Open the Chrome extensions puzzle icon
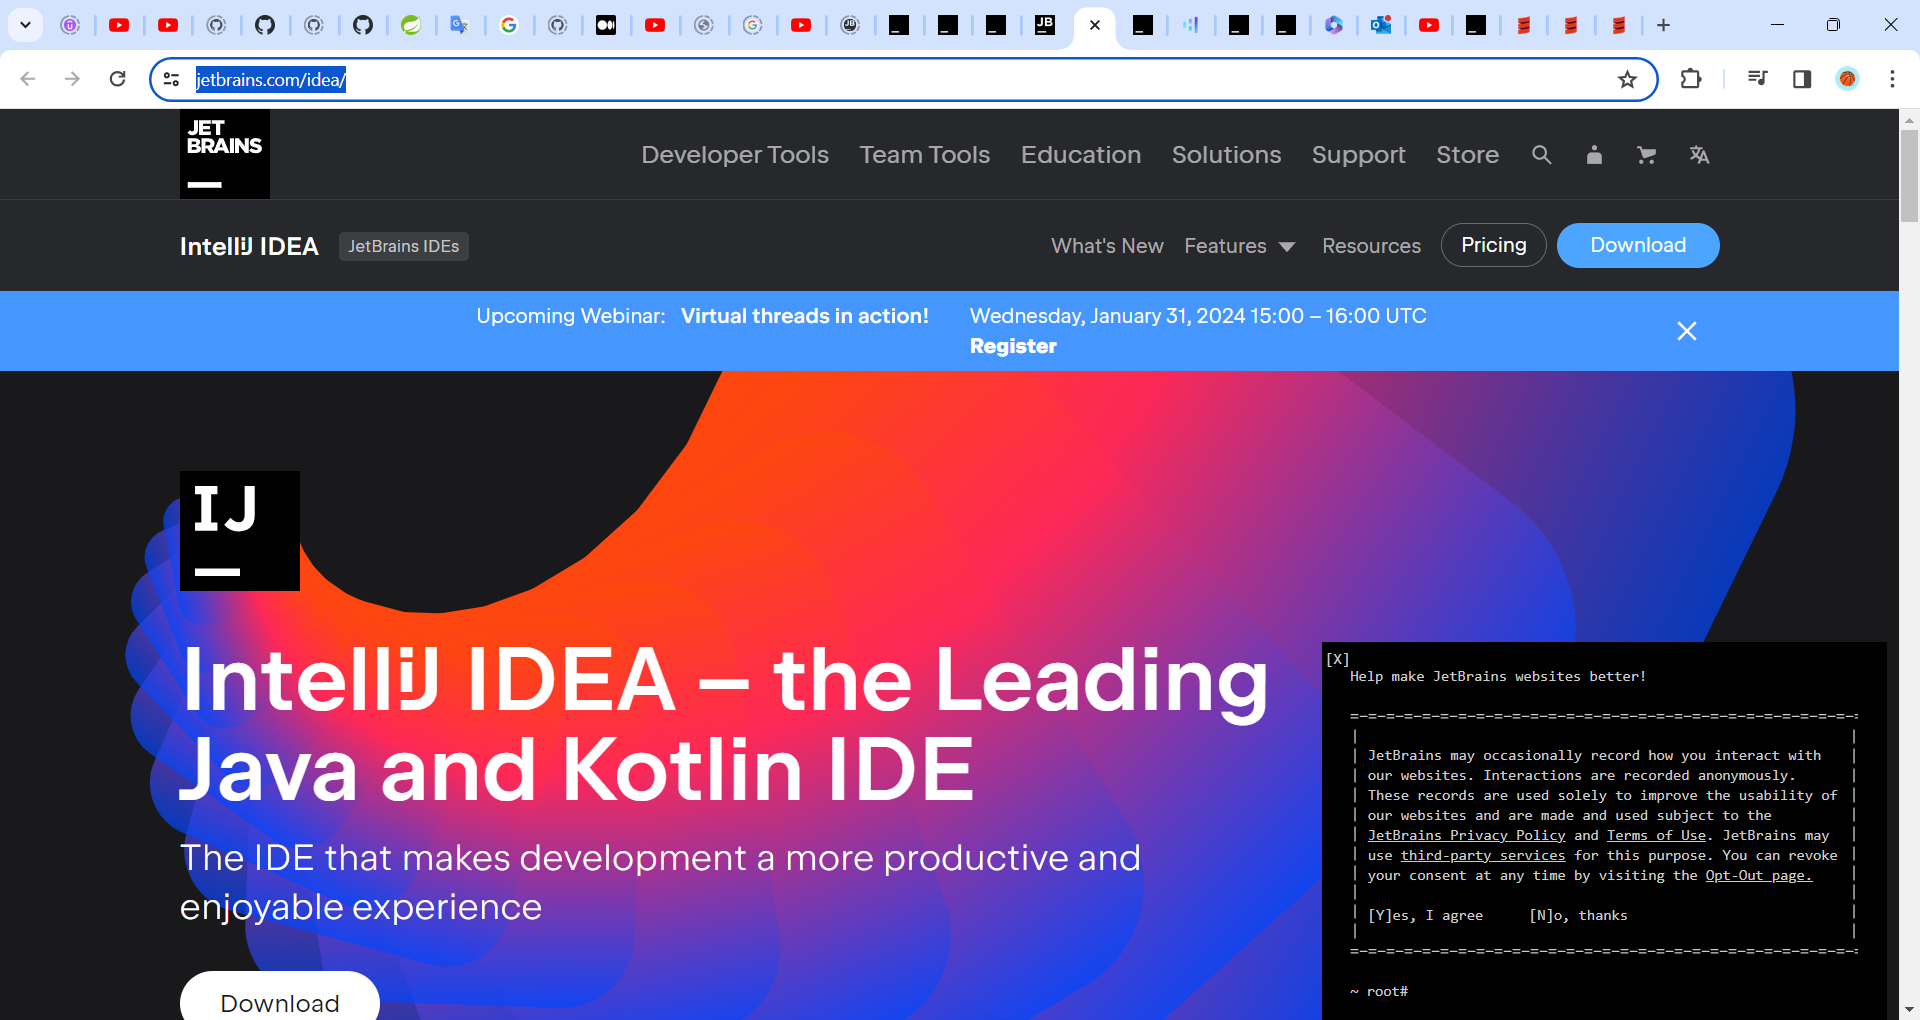 click(x=1691, y=79)
